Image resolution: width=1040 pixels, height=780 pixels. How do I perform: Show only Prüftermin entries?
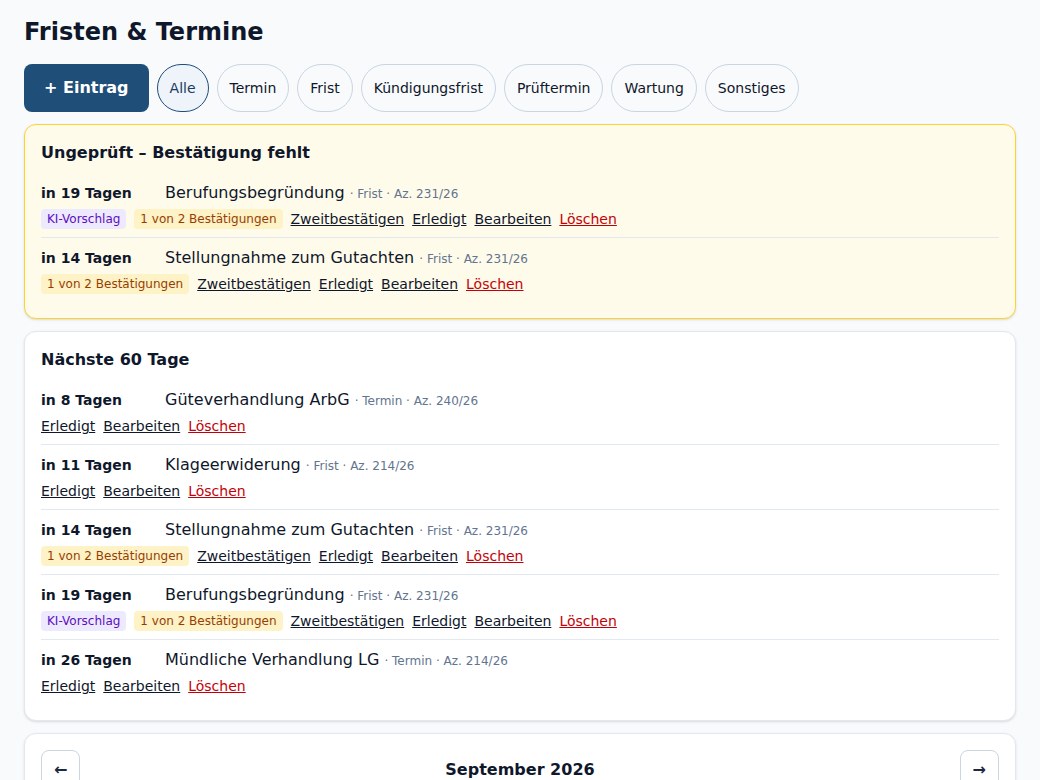pos(553,88)
